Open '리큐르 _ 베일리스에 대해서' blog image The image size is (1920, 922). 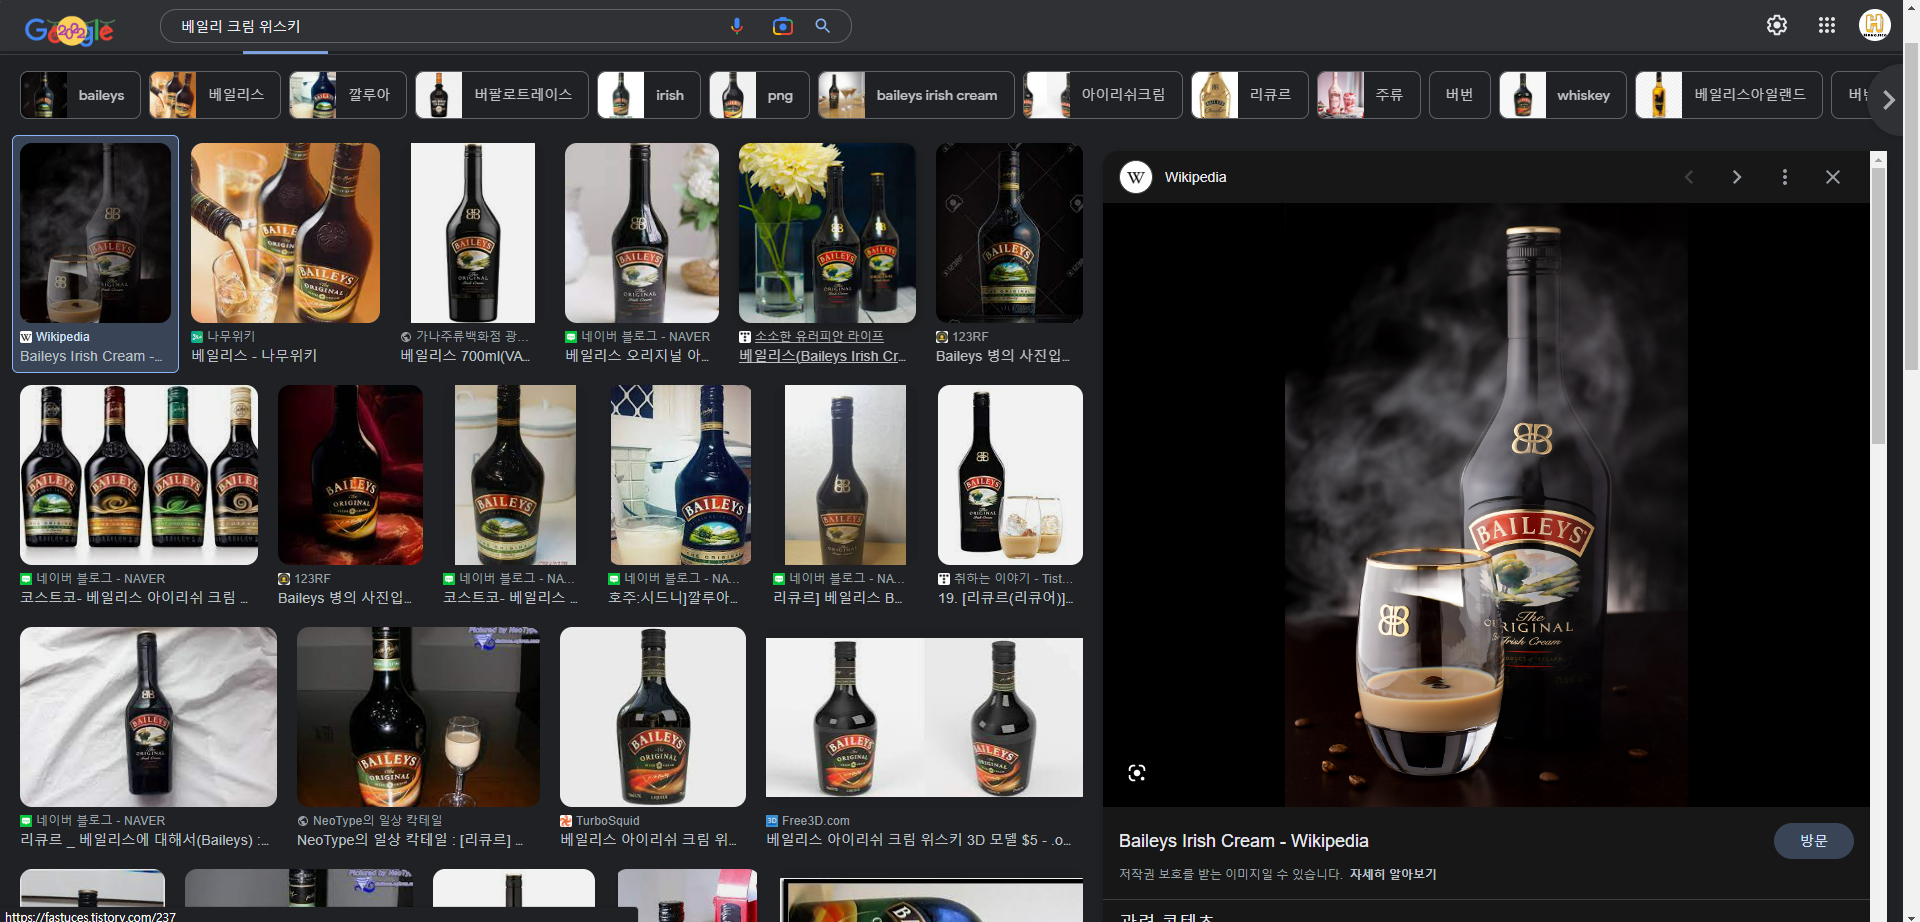pyautogui.click(x=148, y=717)
